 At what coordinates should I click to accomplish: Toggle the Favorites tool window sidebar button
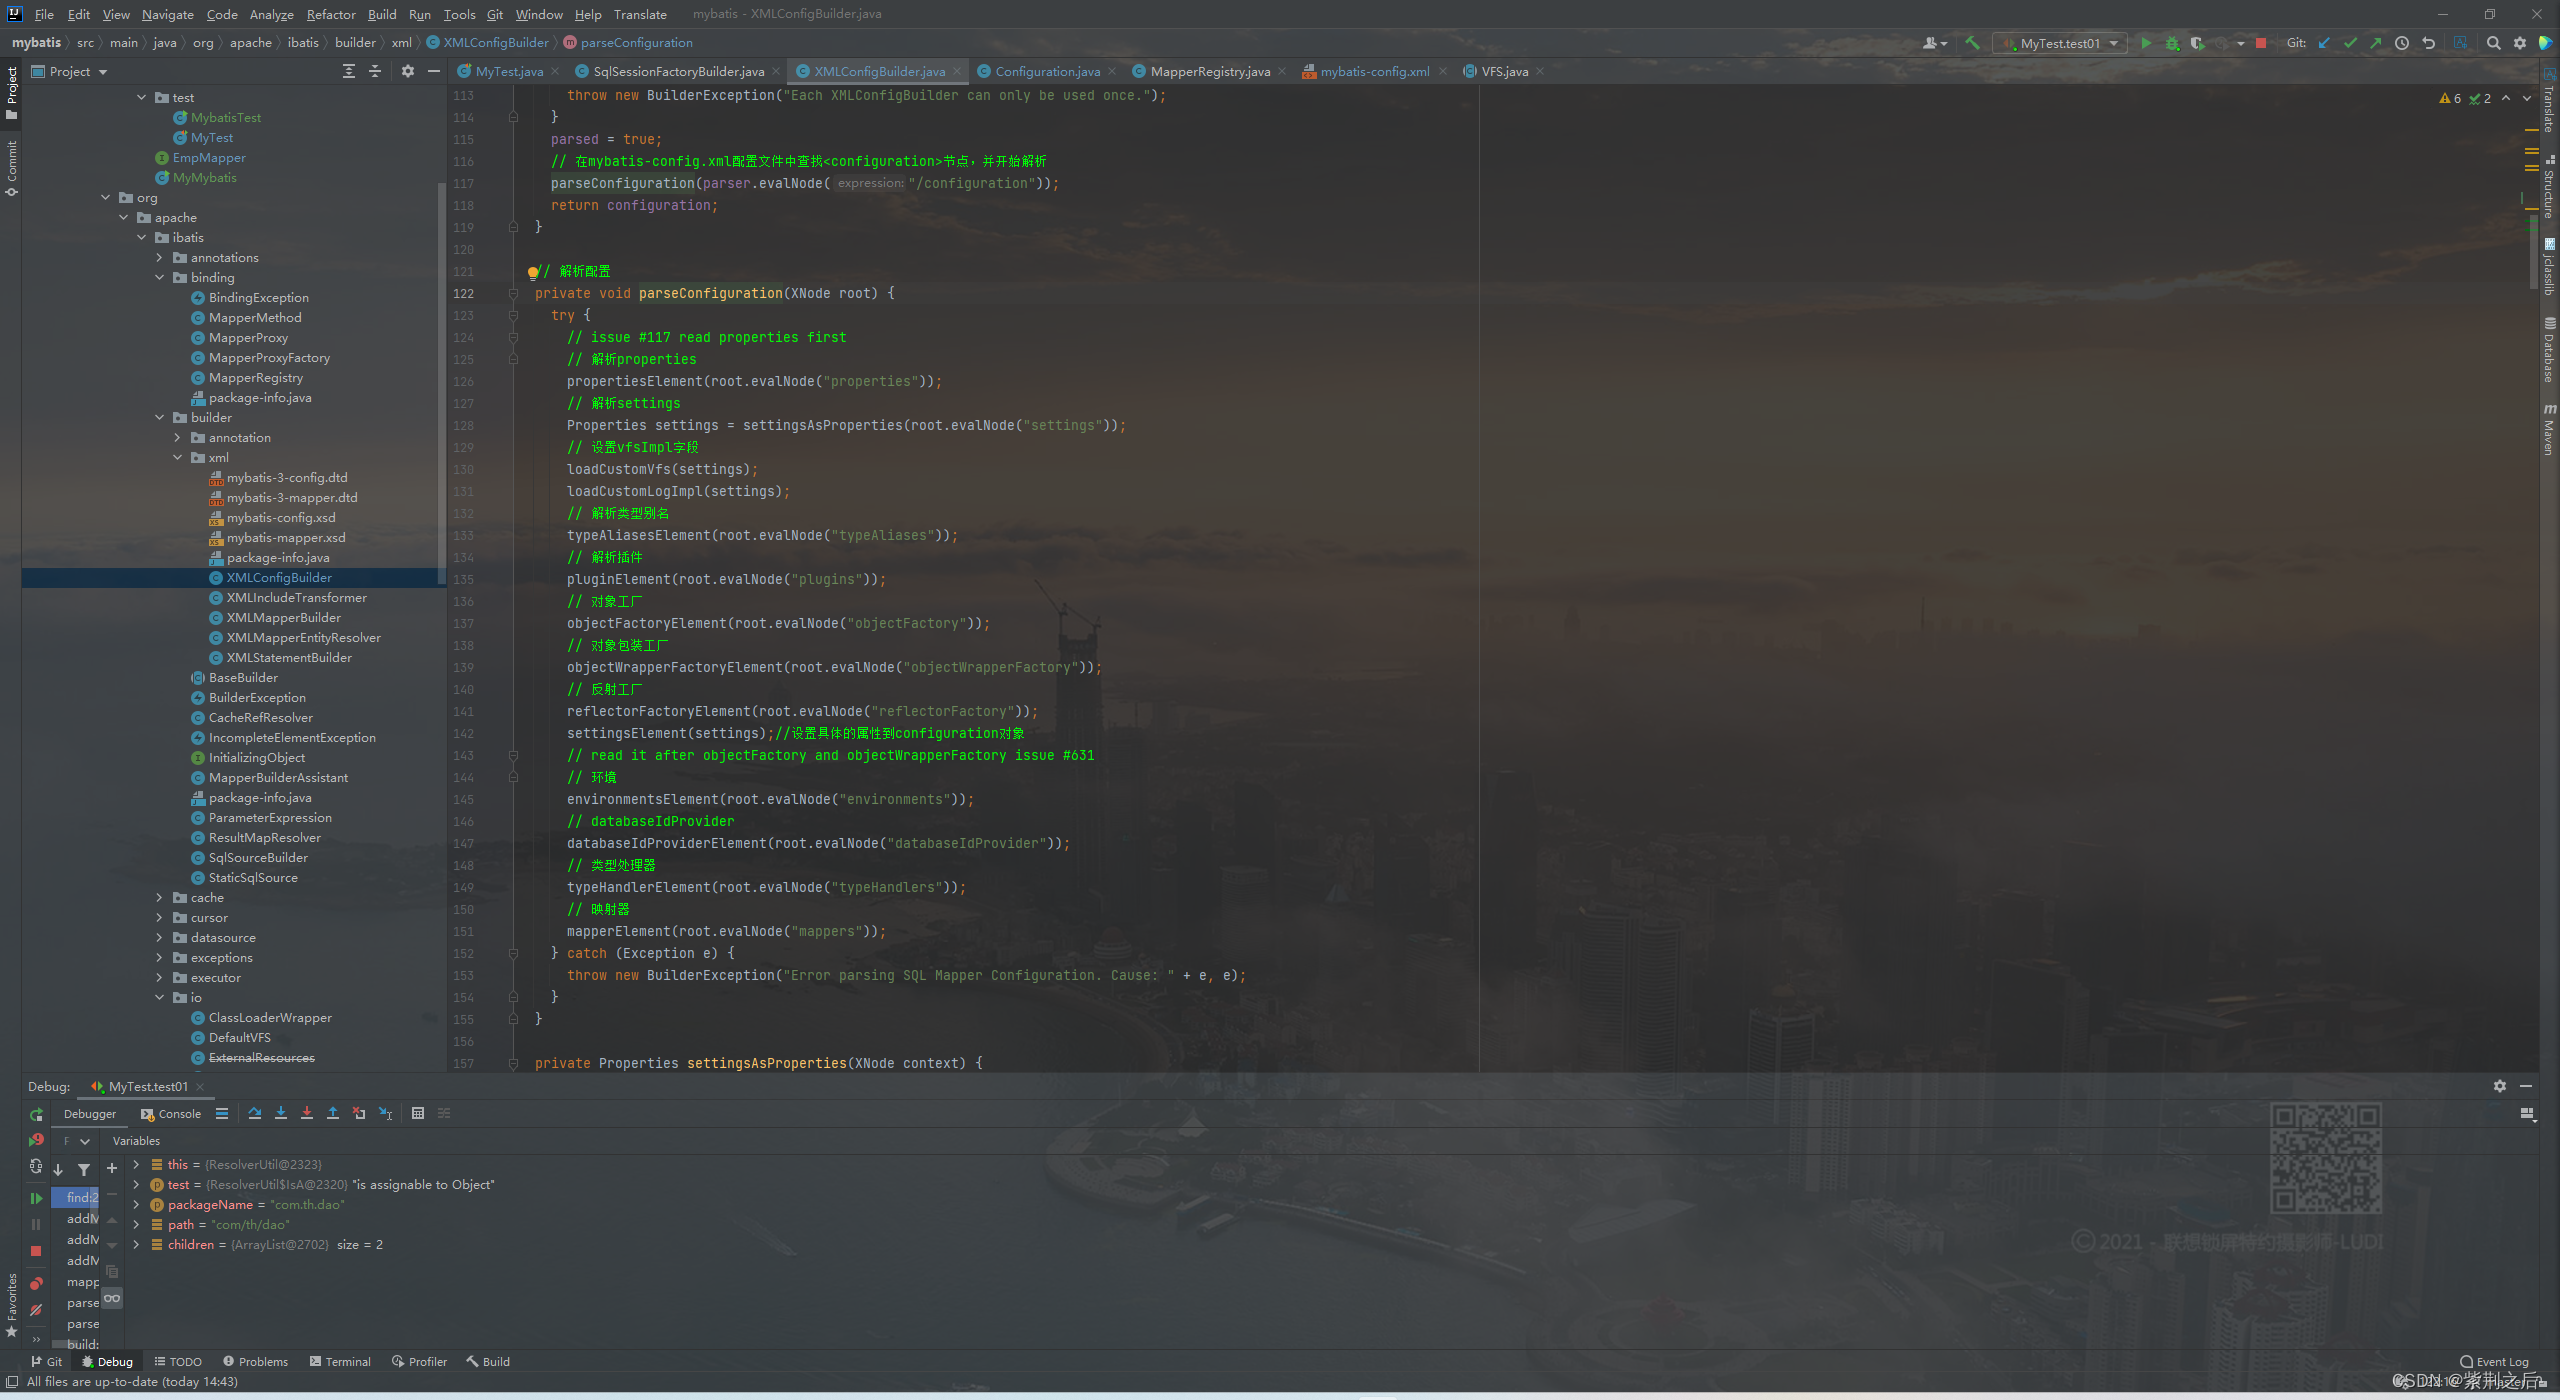pyautogui.click(x=12, y=1304)
